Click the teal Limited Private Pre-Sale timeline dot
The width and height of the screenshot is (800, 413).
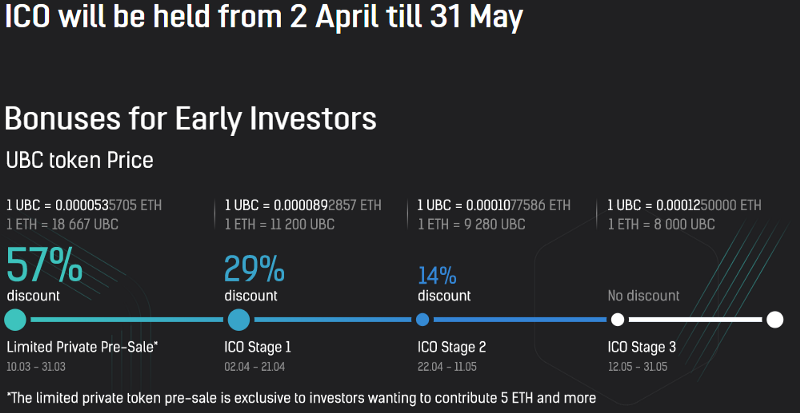tap(15, 320)
